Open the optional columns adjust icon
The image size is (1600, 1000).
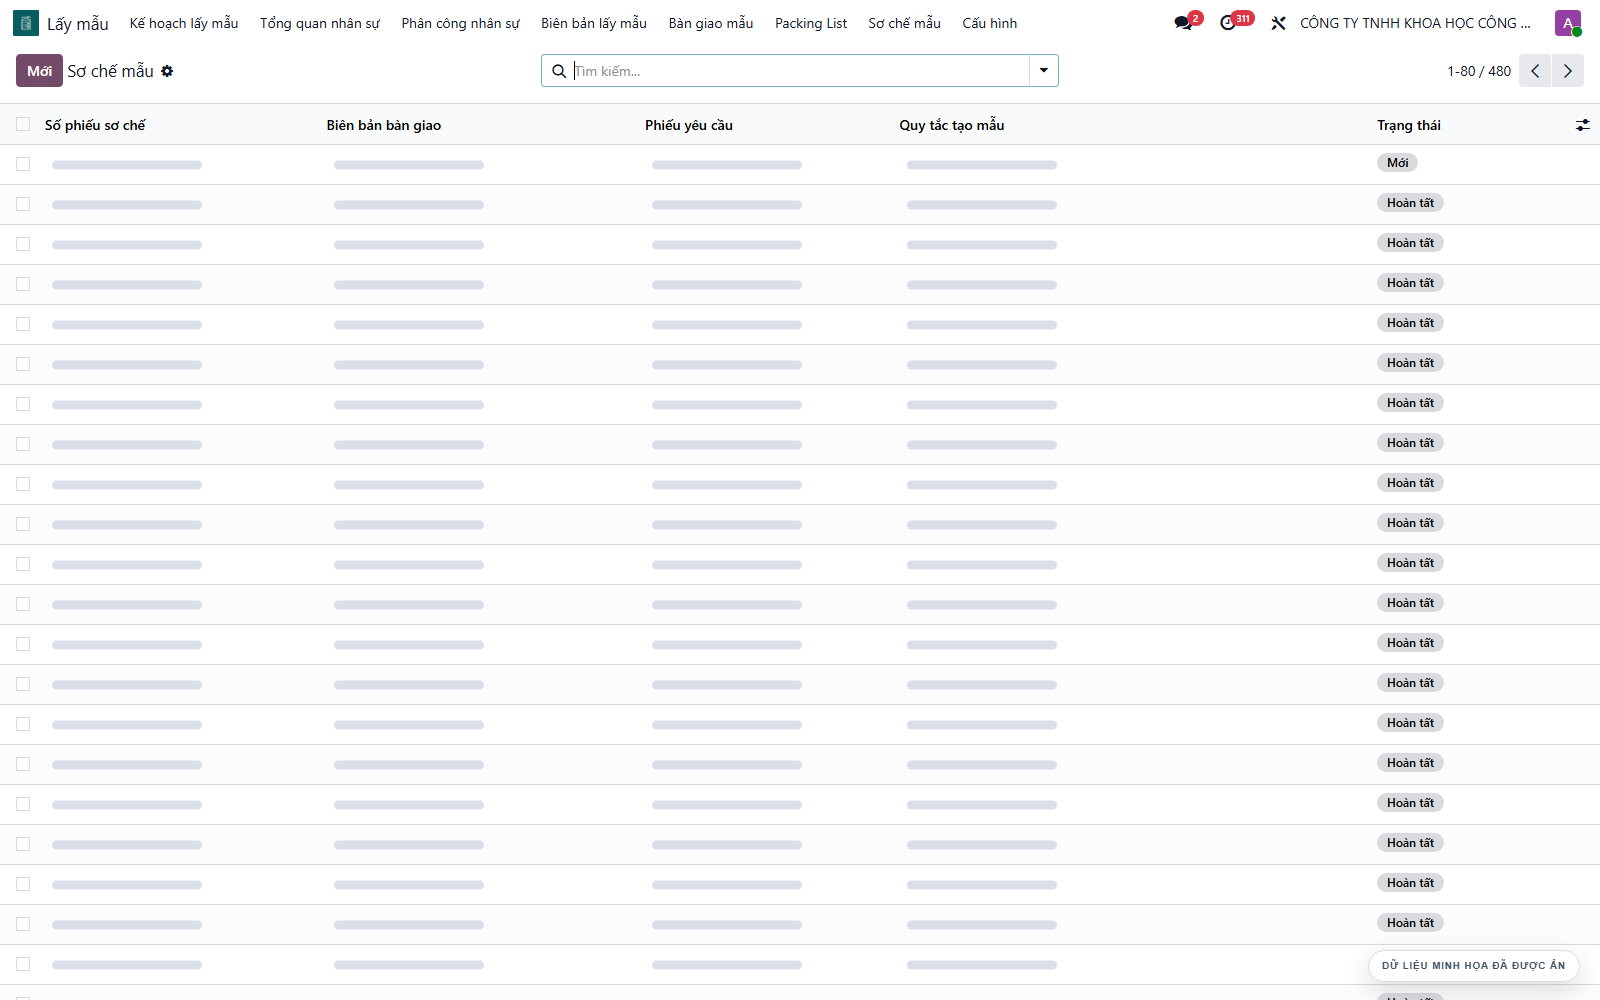tap(1582, 125)
